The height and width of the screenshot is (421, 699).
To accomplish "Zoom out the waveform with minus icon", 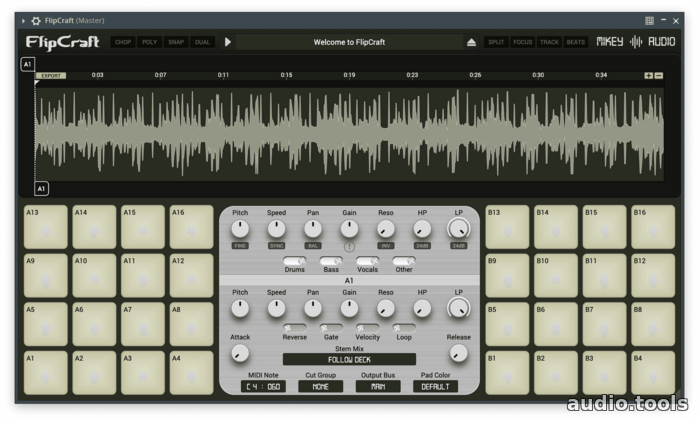I will 658,75.
